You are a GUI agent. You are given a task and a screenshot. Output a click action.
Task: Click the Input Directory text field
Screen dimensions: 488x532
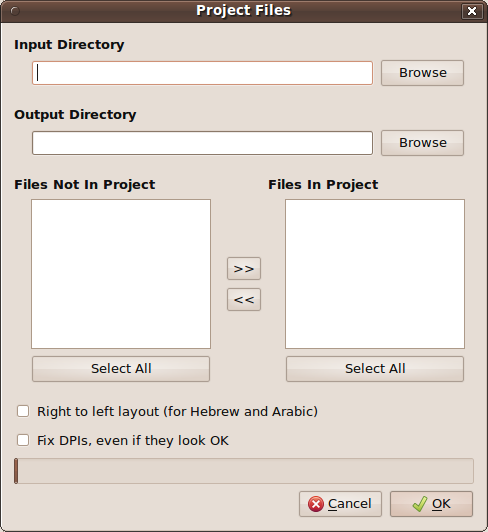click(202, 73)
